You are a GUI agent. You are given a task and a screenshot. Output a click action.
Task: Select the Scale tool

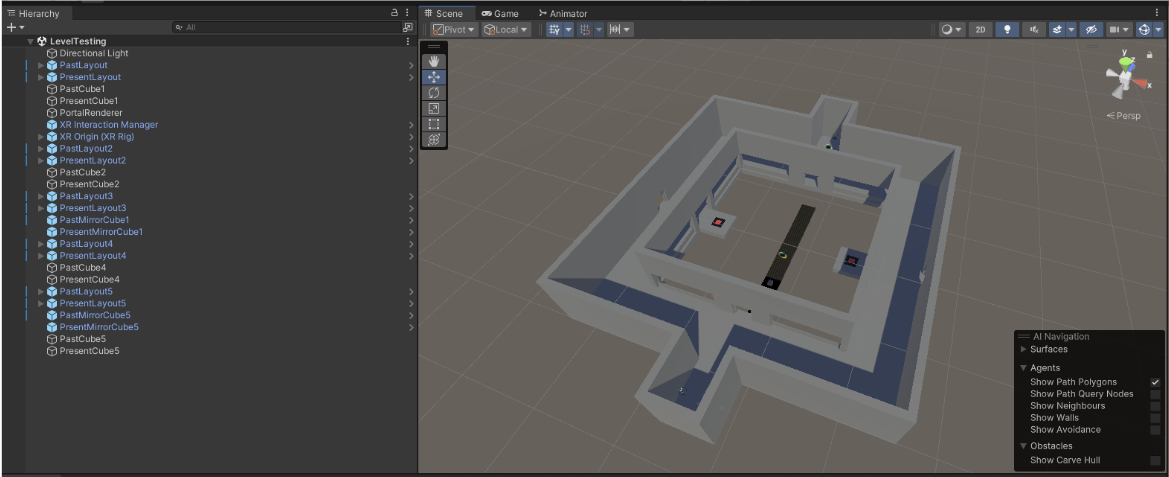[434, 108]
